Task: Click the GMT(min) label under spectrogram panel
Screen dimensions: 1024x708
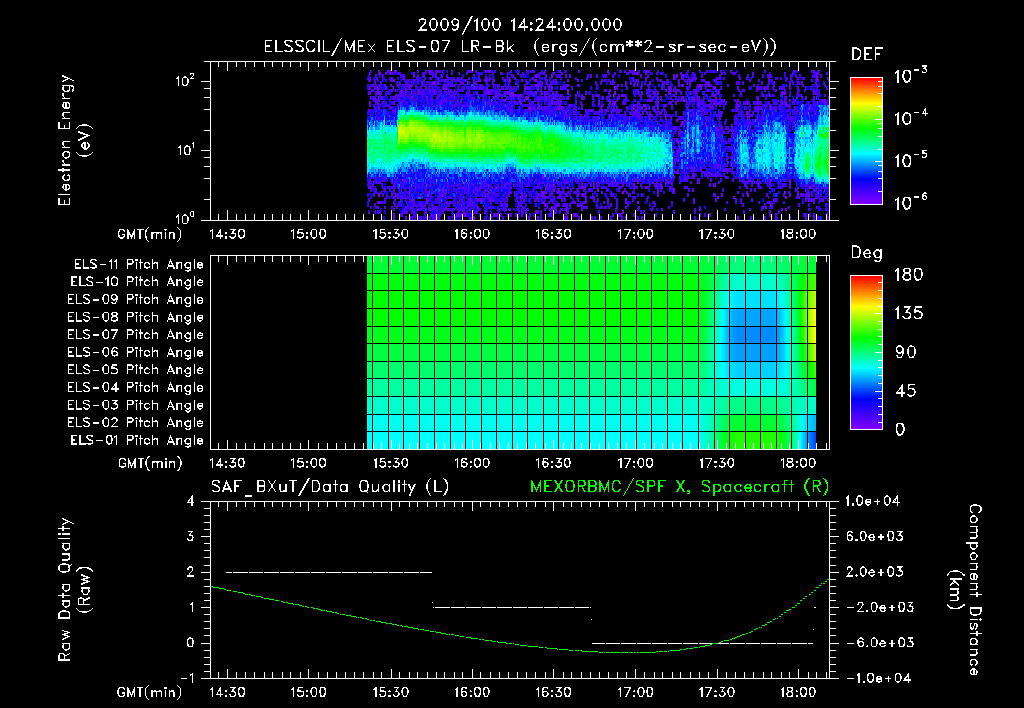Action: (x=150, y=234)
